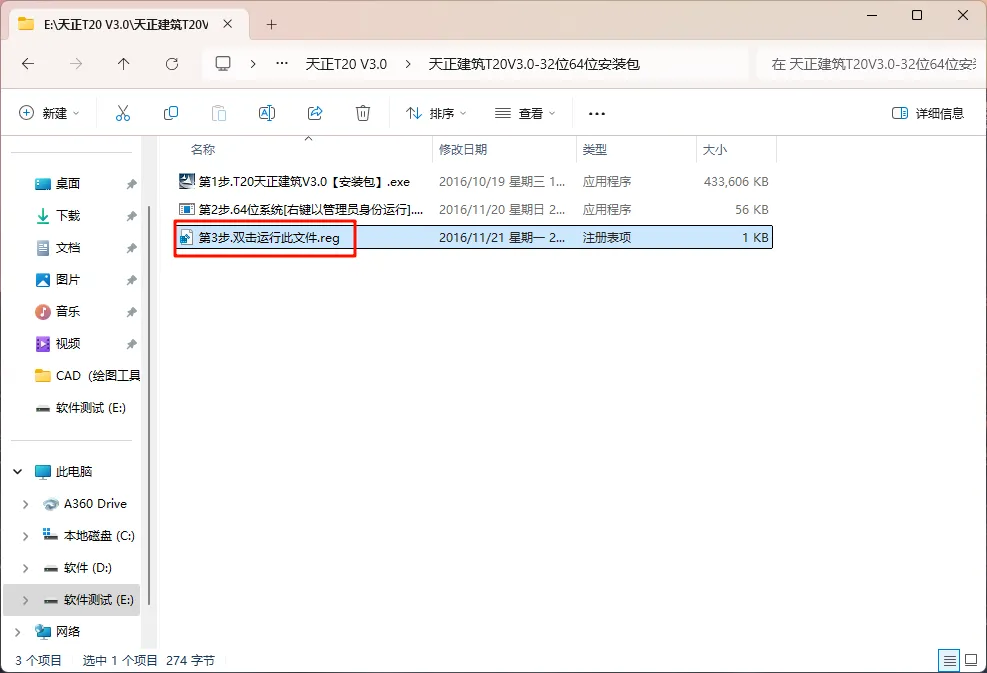Click the icon of the 第2步 application file

pyautogui.click(x=187, y=209)
